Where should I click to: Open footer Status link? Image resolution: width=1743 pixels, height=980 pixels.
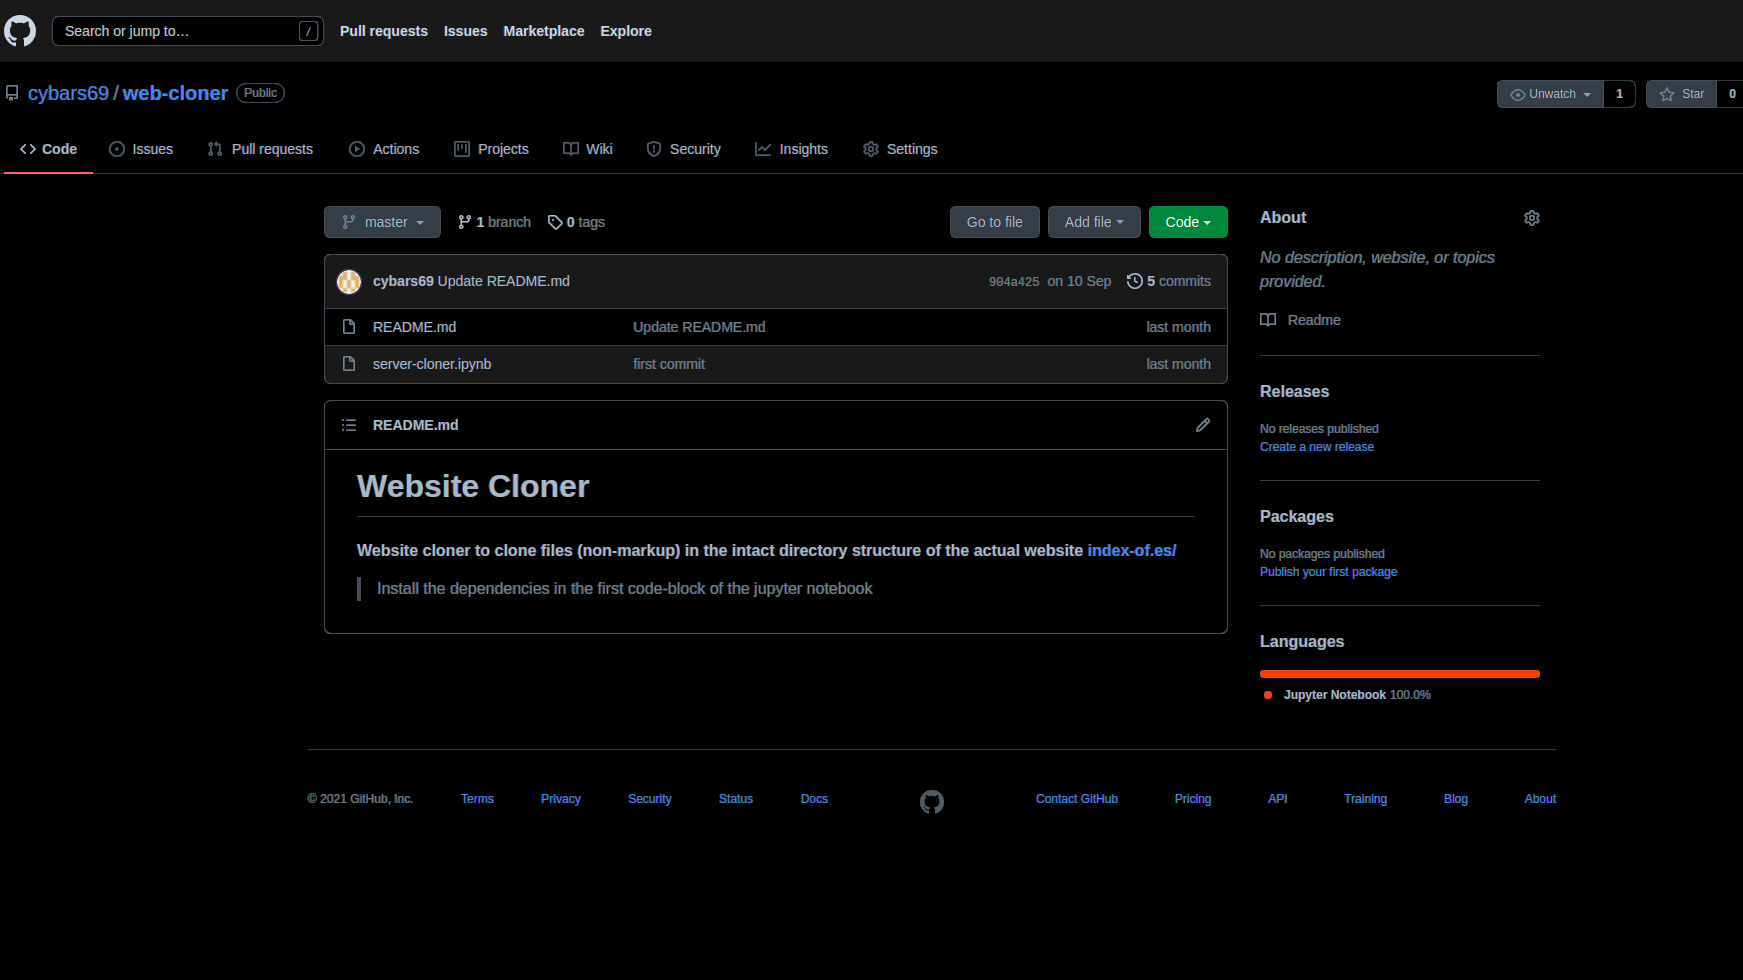coord(736,799)
